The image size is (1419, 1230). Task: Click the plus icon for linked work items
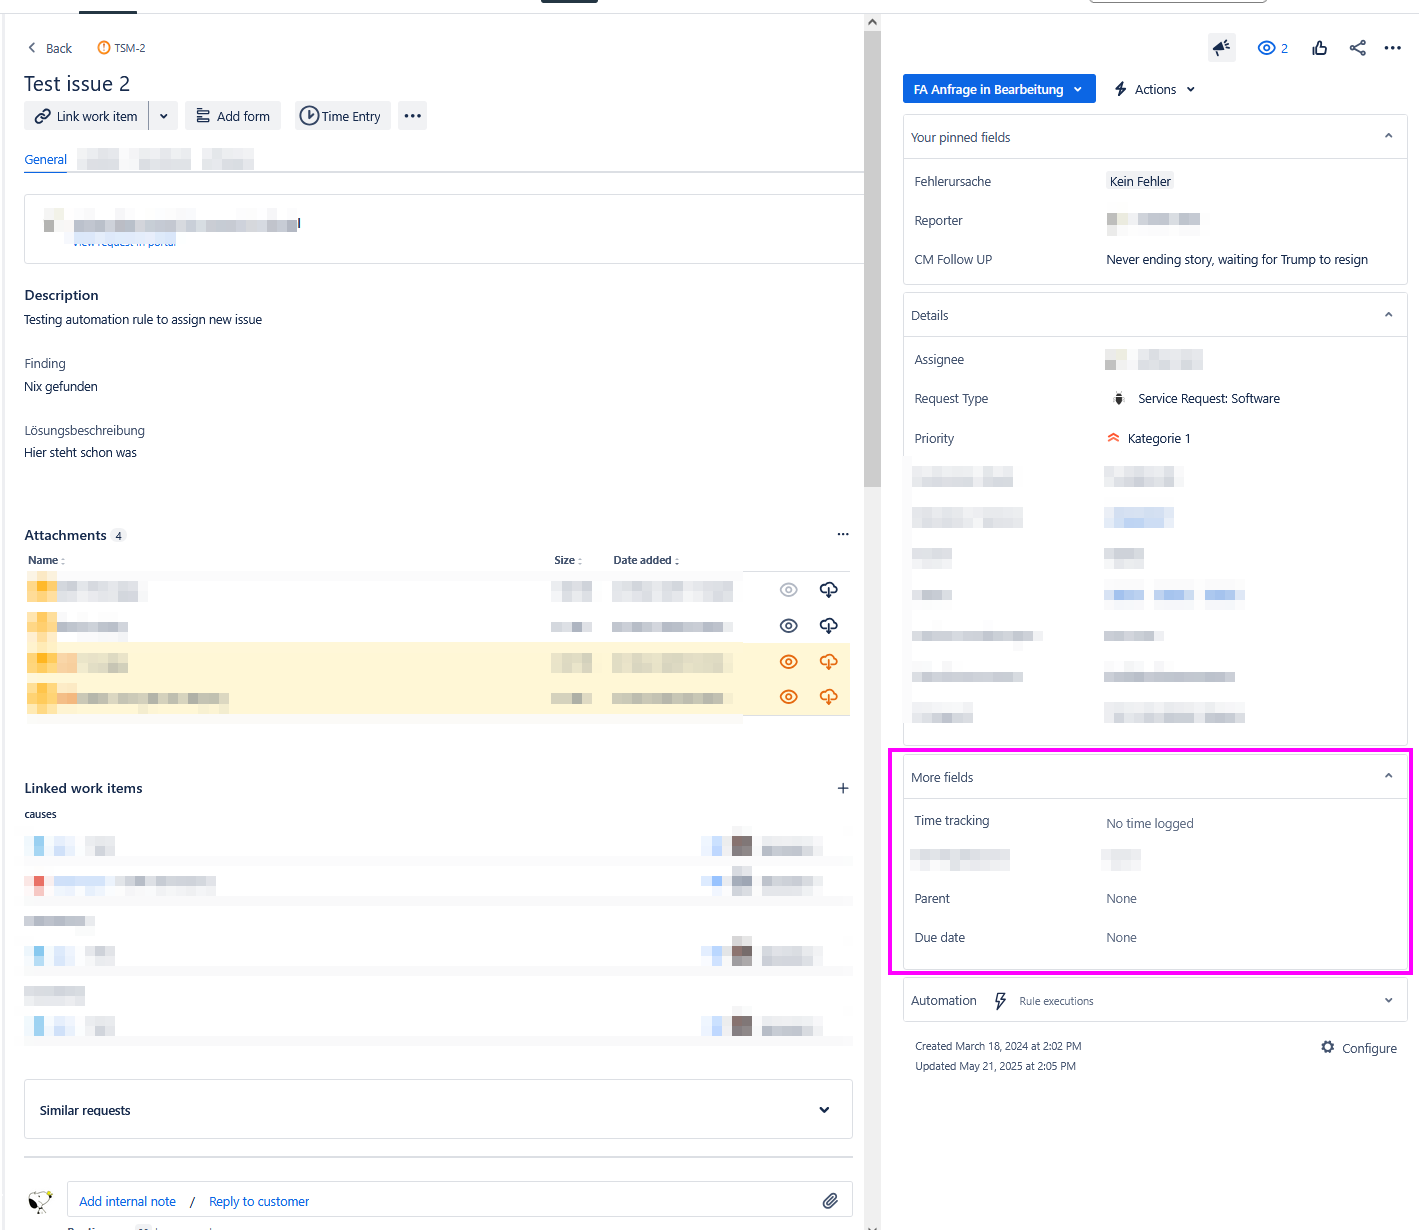pyautogui.click(x=843, y=788)
